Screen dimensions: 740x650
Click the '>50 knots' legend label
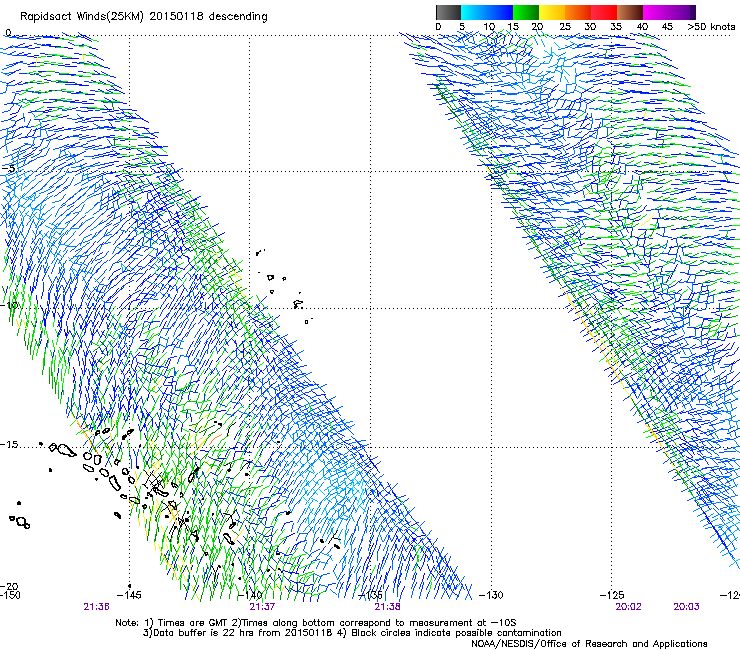(x=711, y=27)
